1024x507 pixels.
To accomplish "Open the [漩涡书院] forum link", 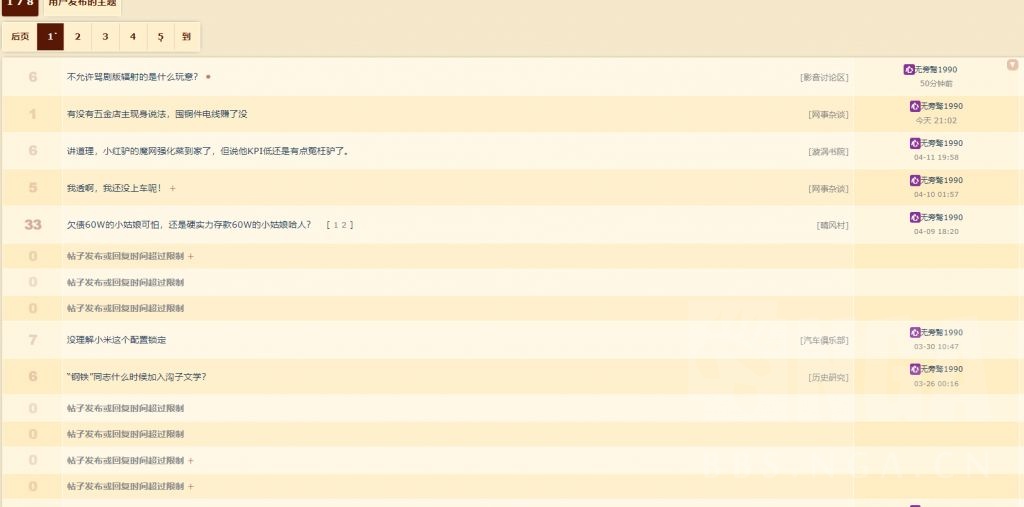I will [829, 152].
